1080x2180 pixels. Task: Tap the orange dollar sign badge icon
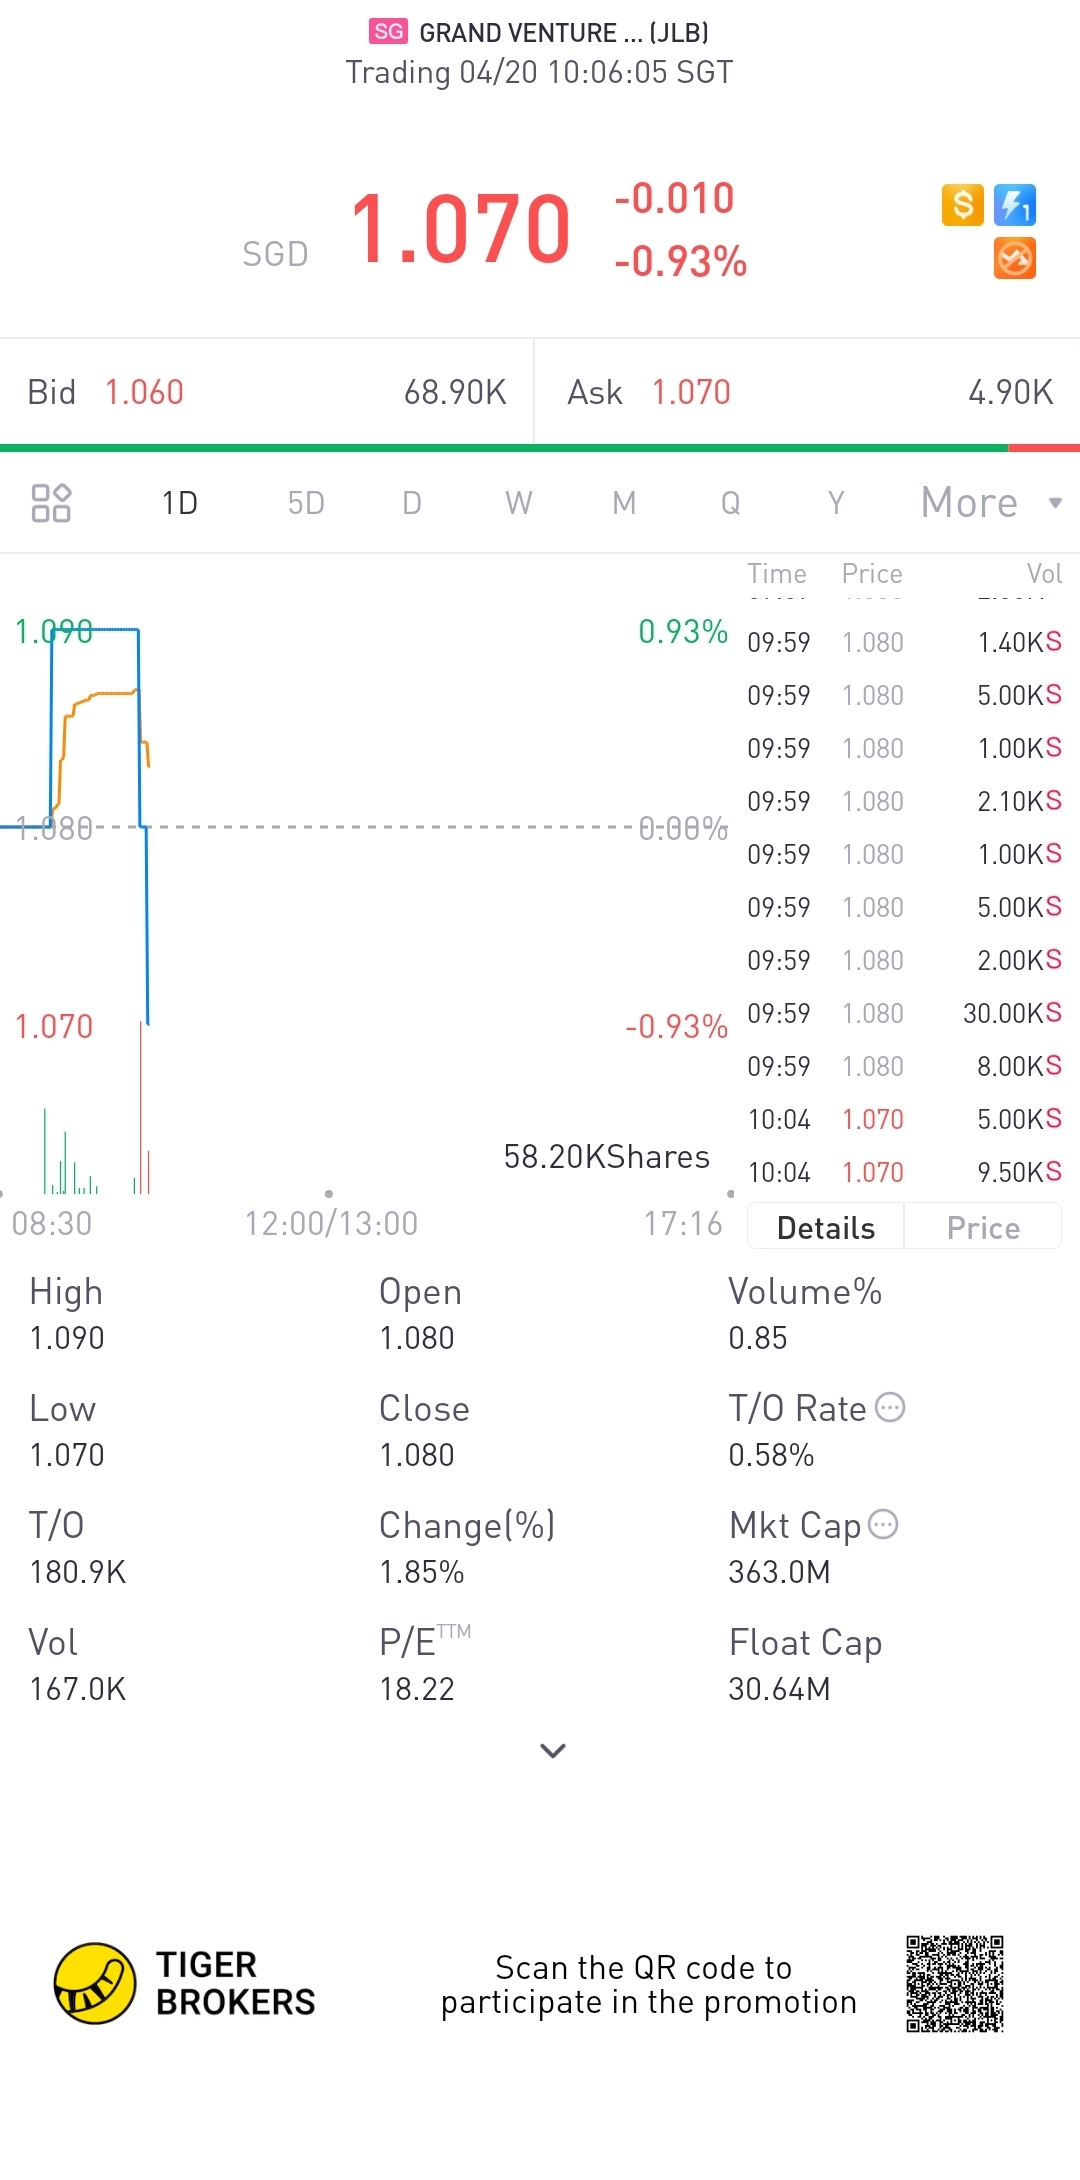click(x=962, y=205)
